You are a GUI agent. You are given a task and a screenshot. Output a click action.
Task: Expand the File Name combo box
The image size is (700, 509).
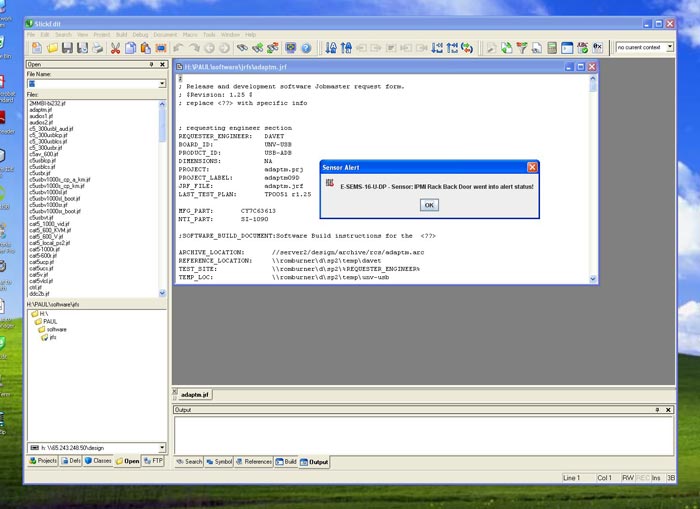161,84
